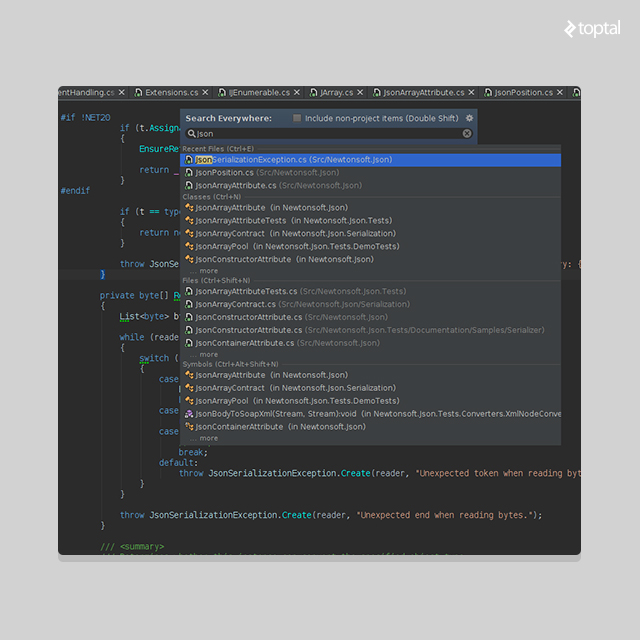Switch to JArray.cs tab
Image resolution: width=640 pixels, height=640 pixels.
[336, 93]
